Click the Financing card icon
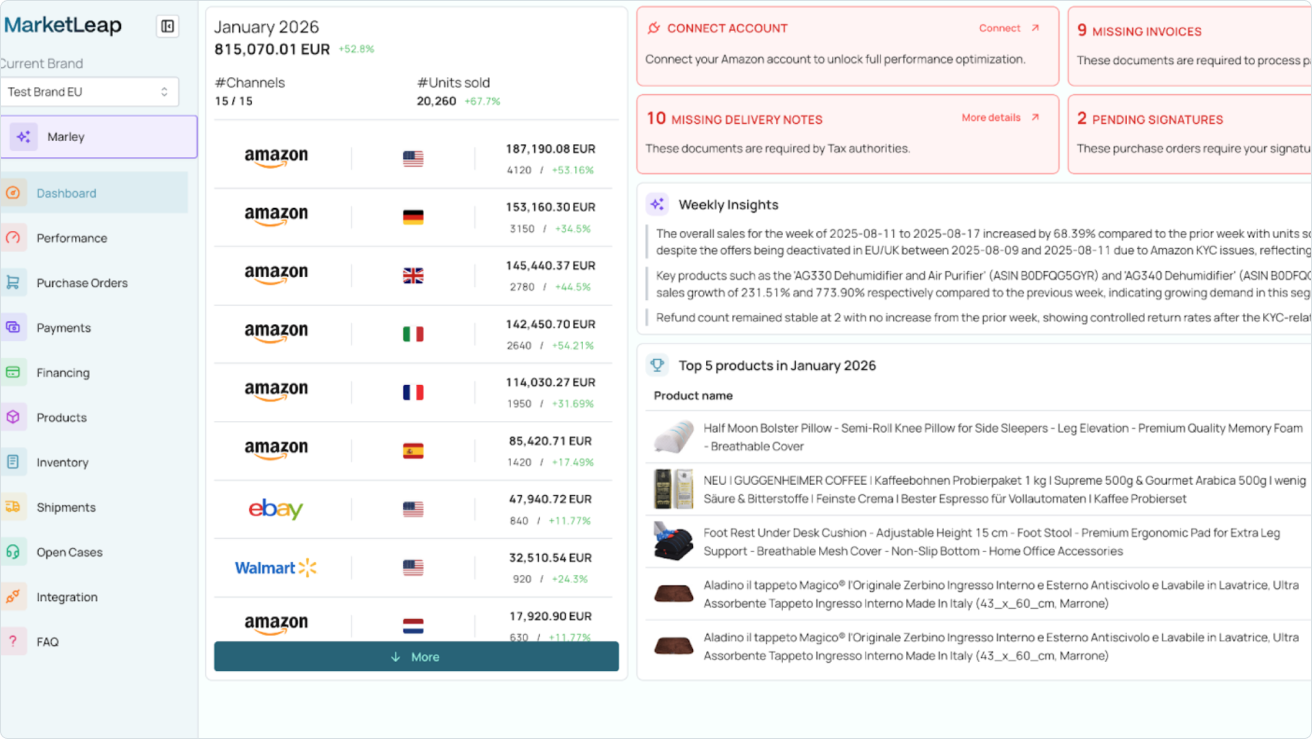Image resolution: width=1312 pixels, height=739 pixels. coord(13,372)
